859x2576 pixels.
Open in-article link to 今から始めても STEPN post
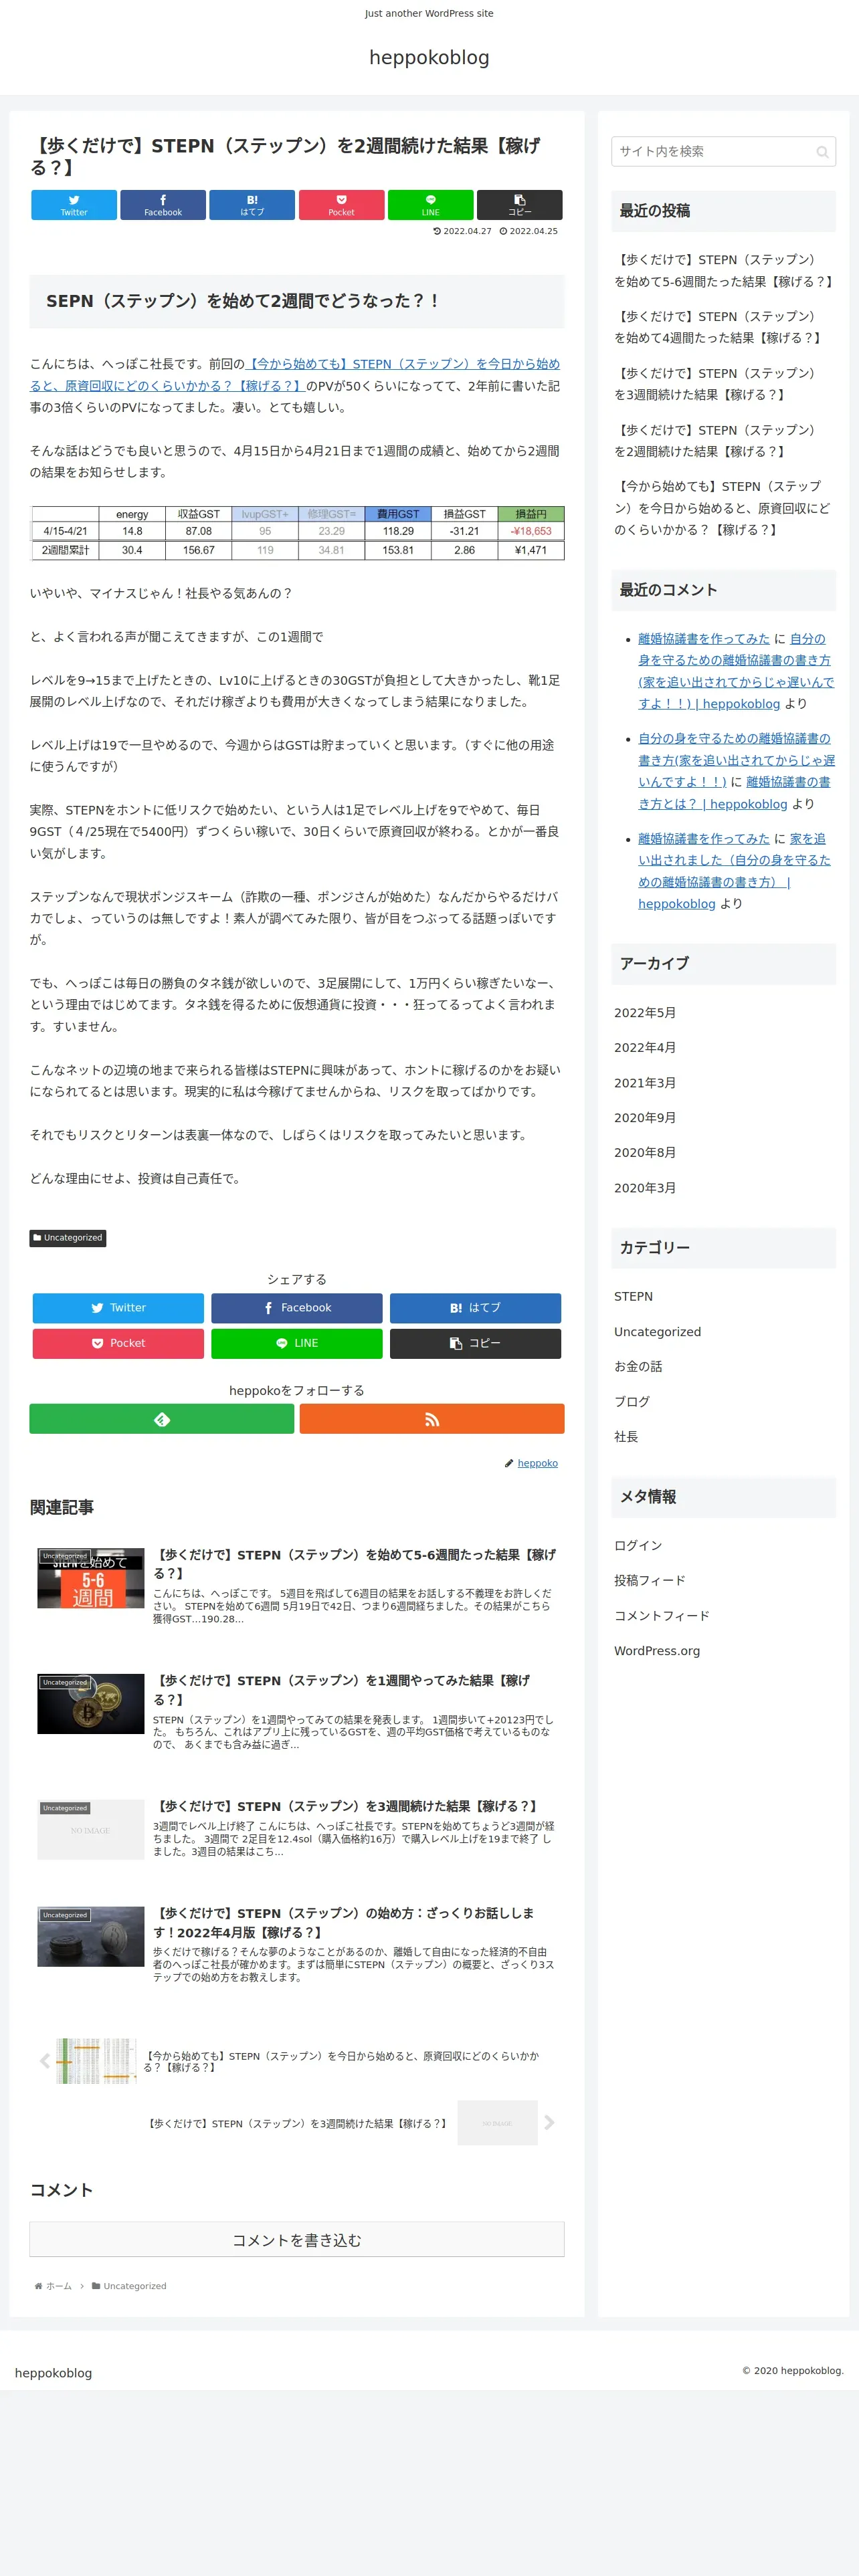[x=295, y=375]
